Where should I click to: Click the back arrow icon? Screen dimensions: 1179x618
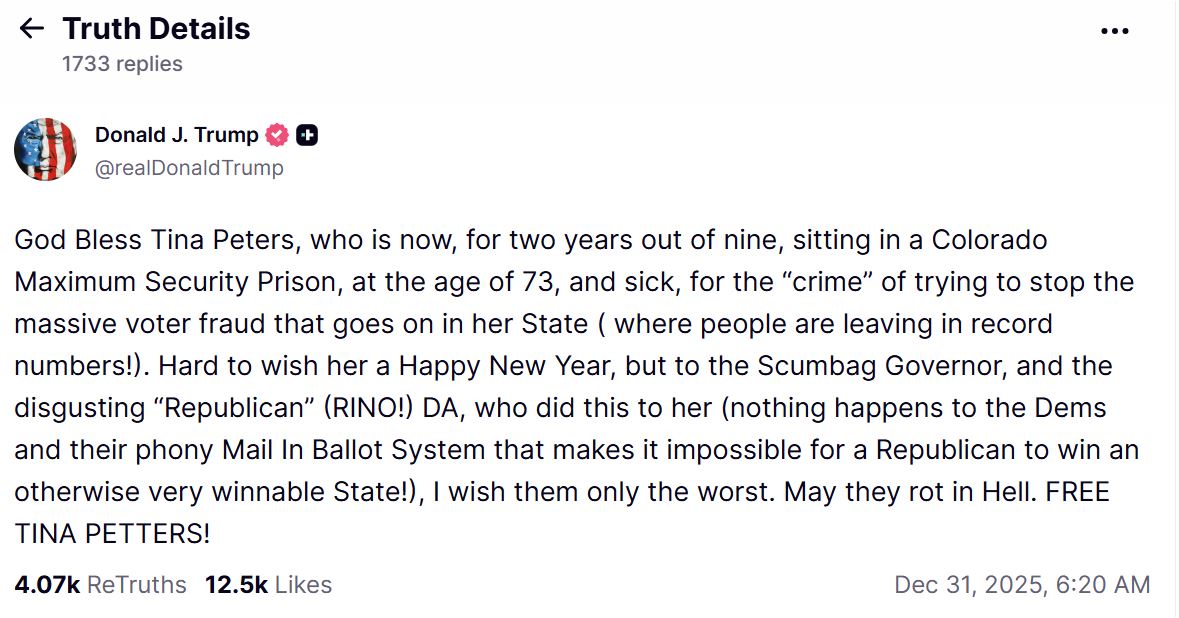tap(32, 29)
